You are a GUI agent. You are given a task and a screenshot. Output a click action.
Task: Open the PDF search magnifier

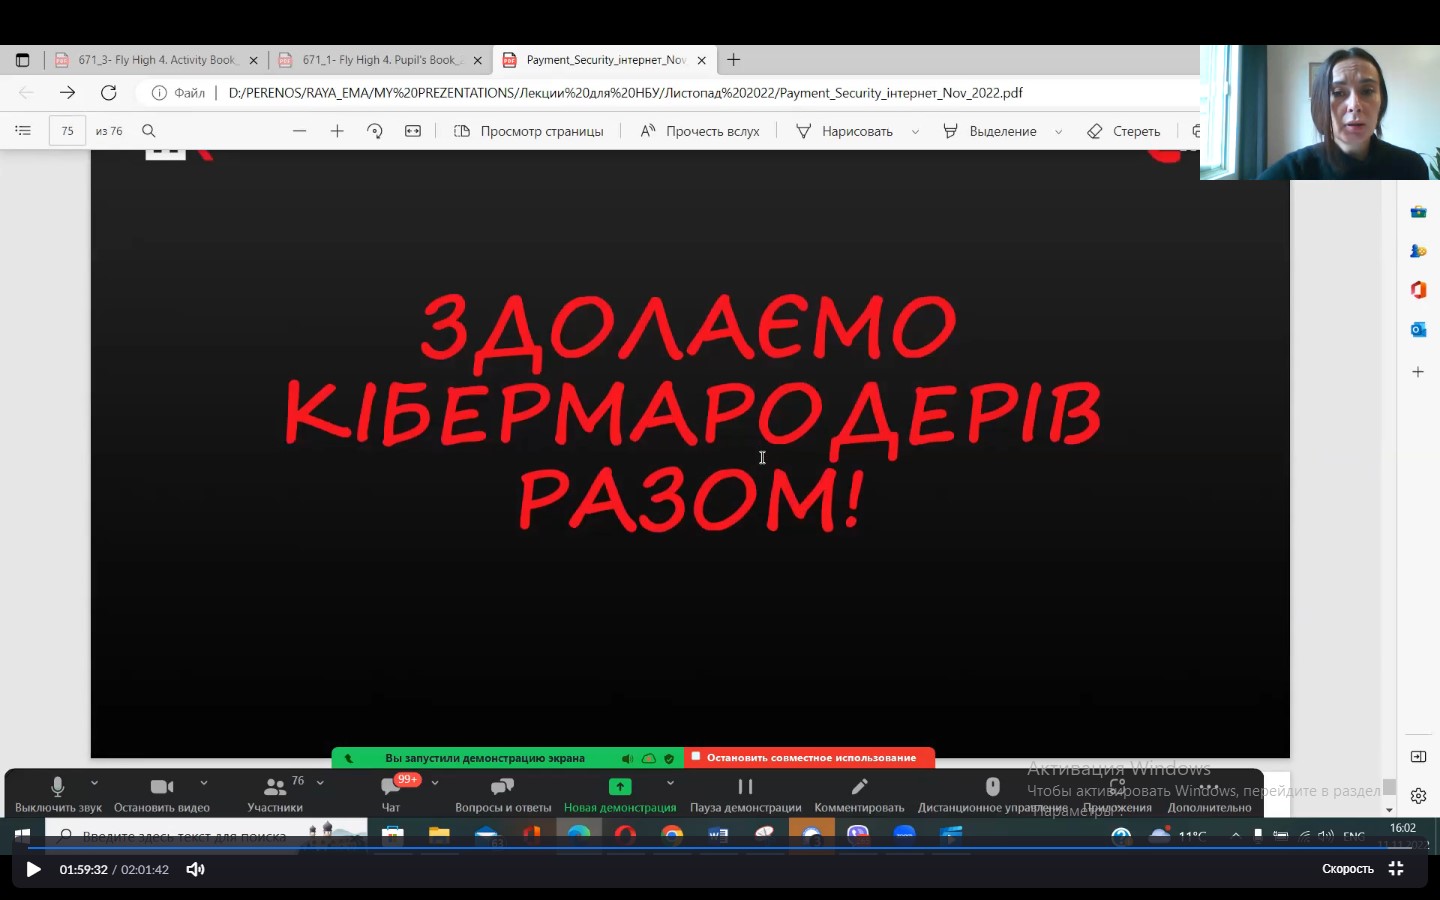(x=149, y=131)
